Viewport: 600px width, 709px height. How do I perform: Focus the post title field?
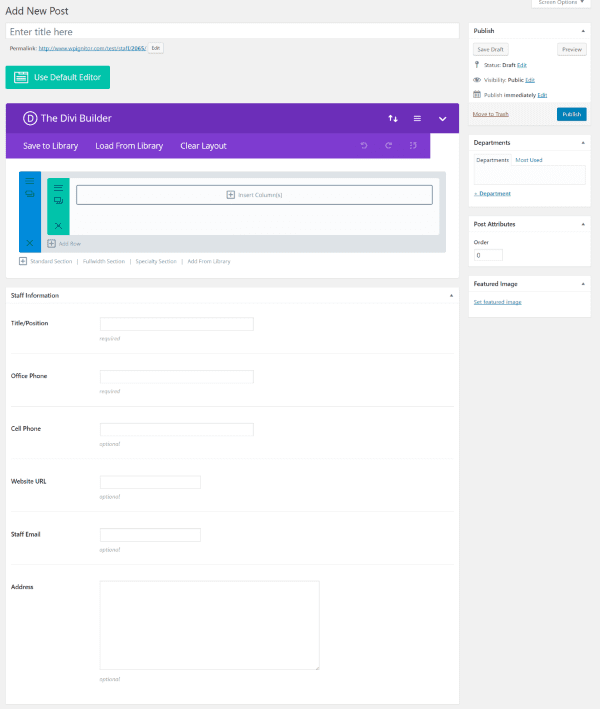pos(232,31)
